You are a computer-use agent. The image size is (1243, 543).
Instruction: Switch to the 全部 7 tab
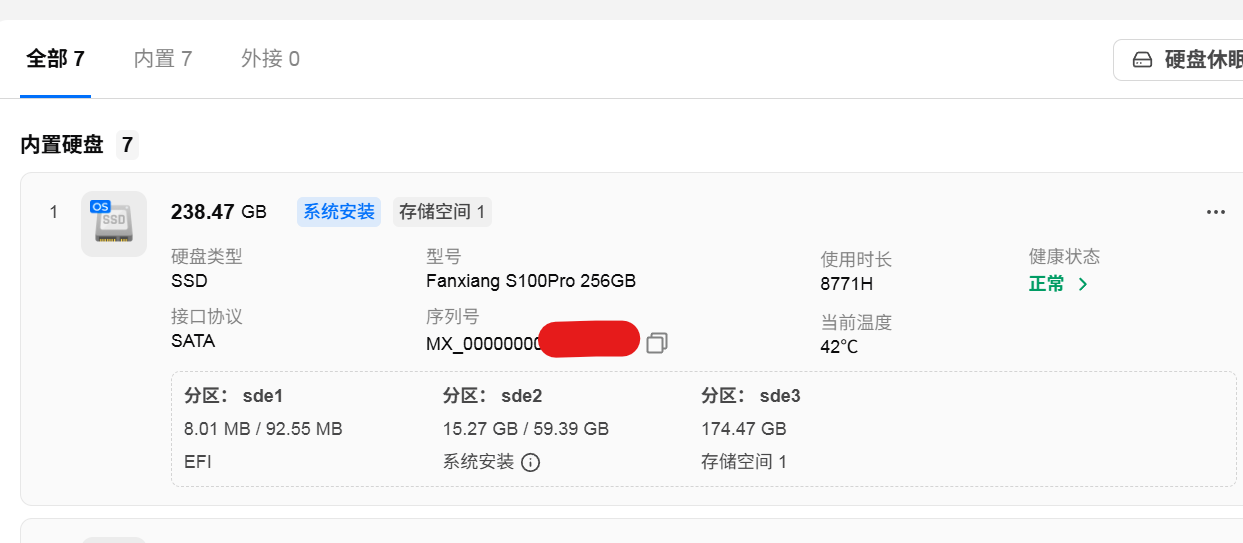55,59
